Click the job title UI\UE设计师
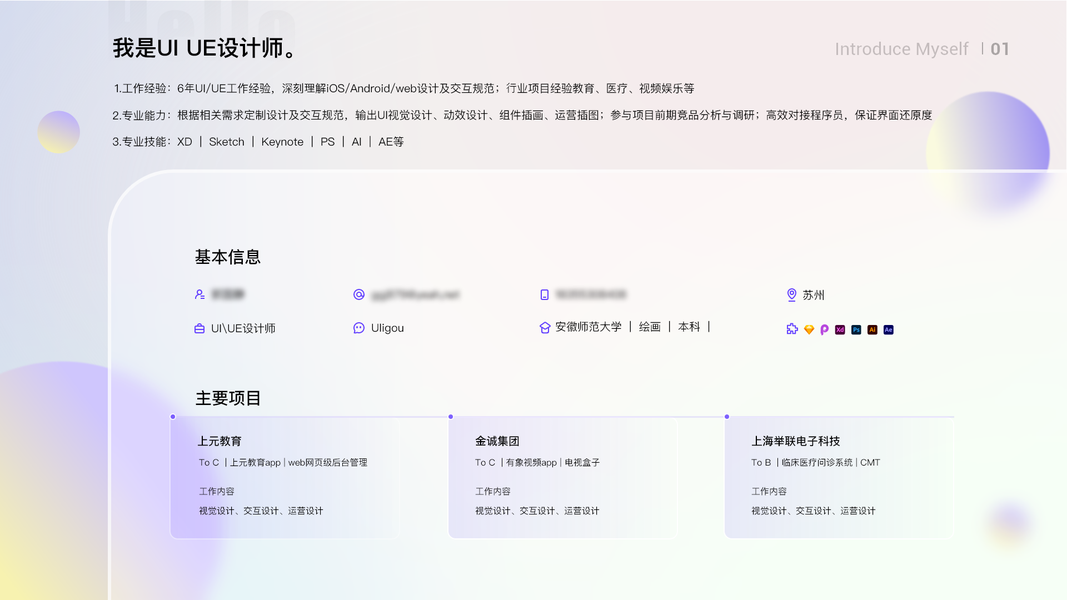Screen dimensions: 1067x600 (243, 329)
